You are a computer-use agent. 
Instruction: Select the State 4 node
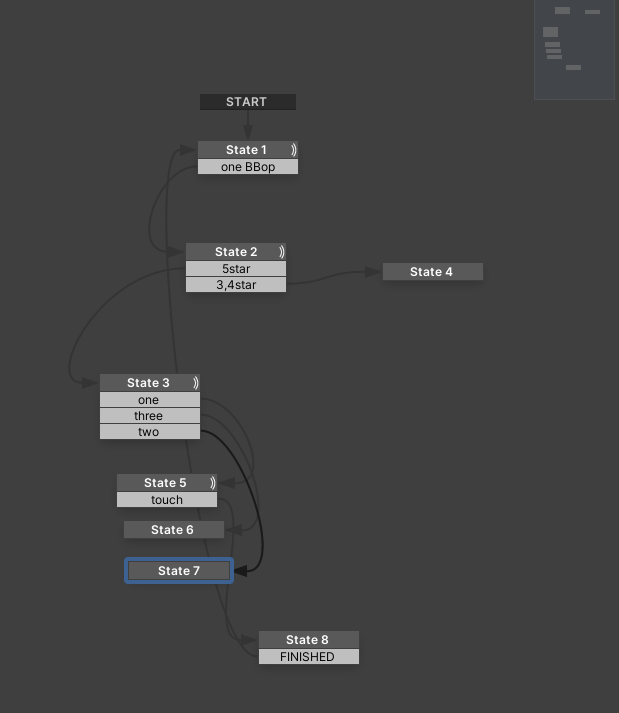tap(432, 272)
